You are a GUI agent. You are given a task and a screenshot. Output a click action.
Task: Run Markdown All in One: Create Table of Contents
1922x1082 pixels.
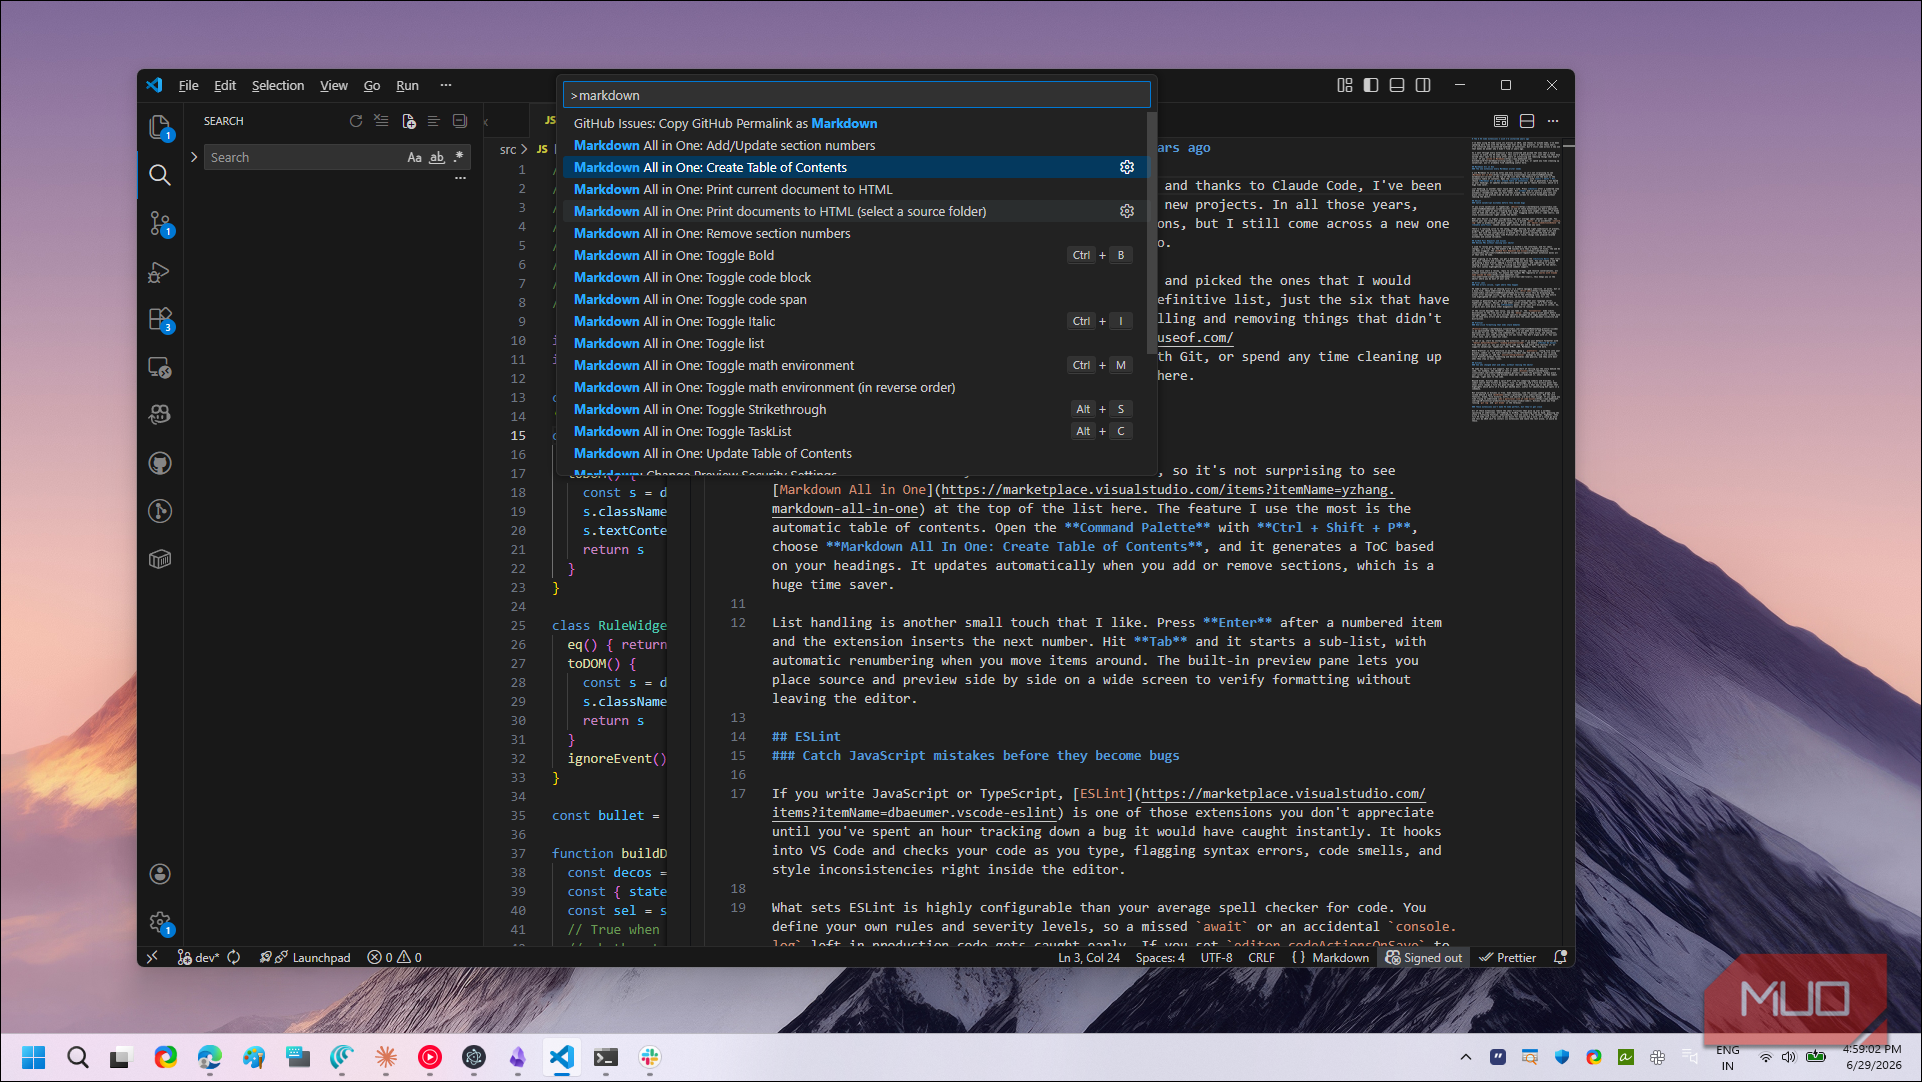[x=855, y=167]
